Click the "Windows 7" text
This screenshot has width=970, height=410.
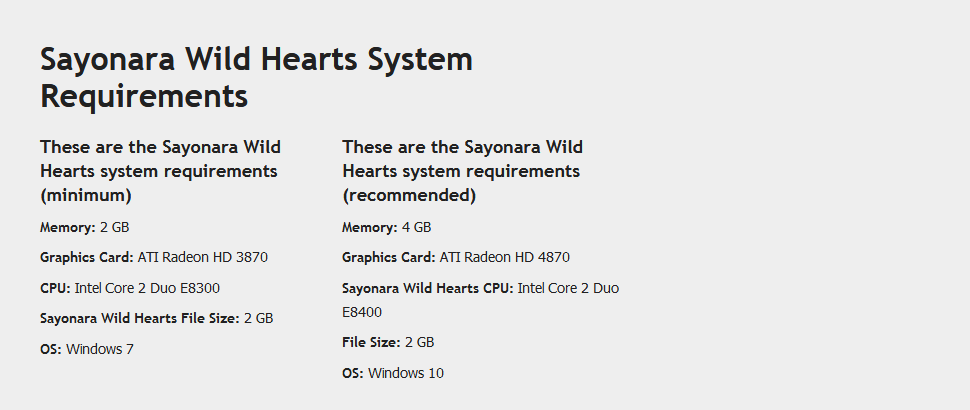tap(99, 349)
